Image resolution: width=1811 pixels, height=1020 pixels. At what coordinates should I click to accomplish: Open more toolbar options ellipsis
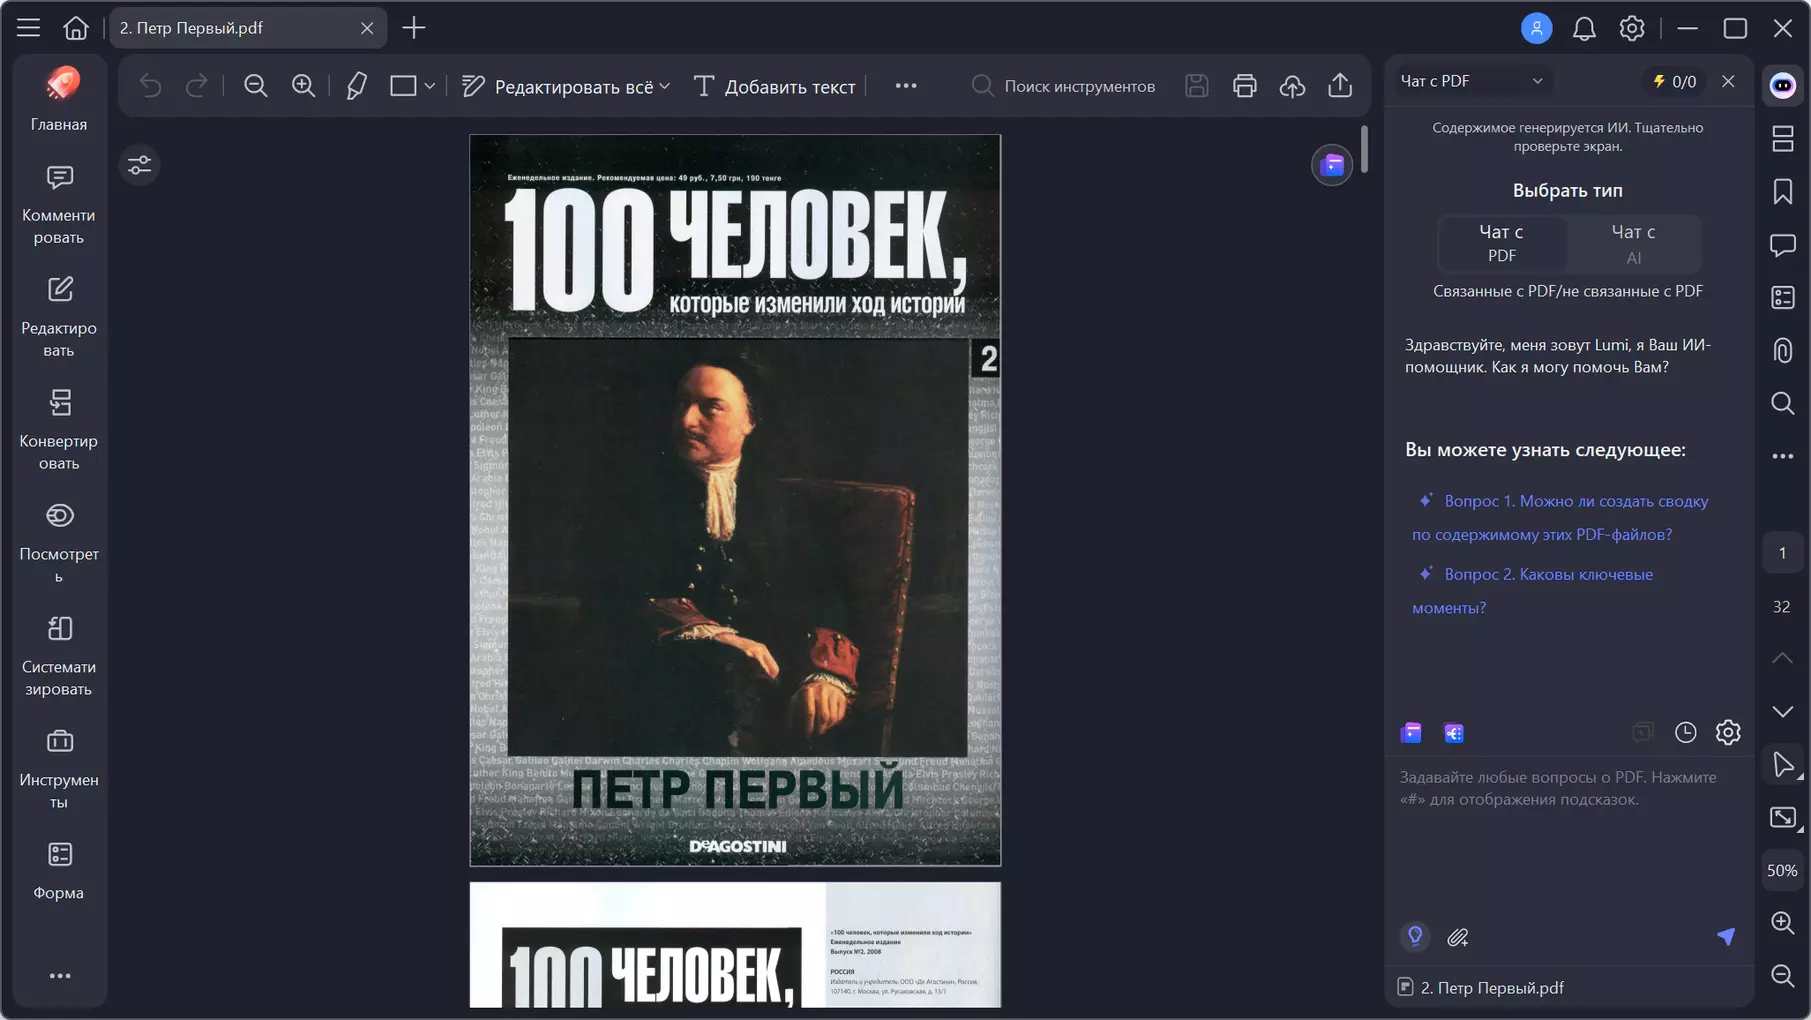[x=906, y=86]
